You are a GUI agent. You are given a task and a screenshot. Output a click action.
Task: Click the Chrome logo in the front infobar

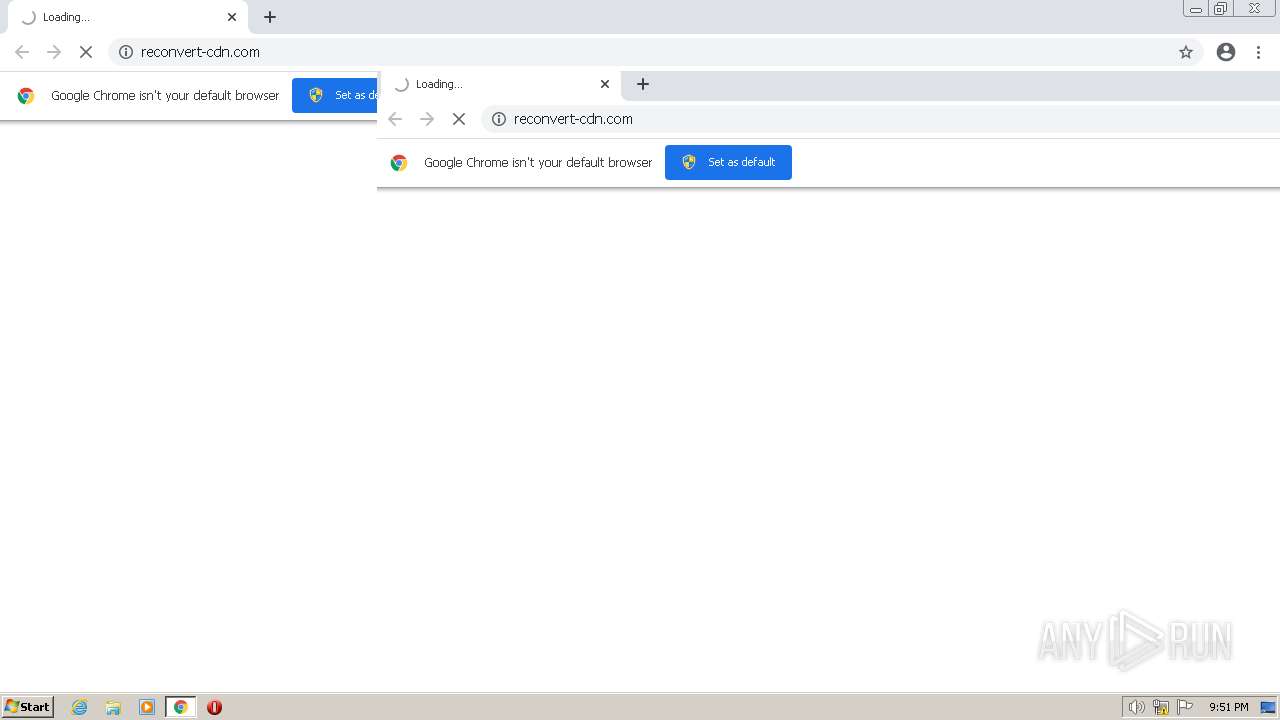(399, 162)
